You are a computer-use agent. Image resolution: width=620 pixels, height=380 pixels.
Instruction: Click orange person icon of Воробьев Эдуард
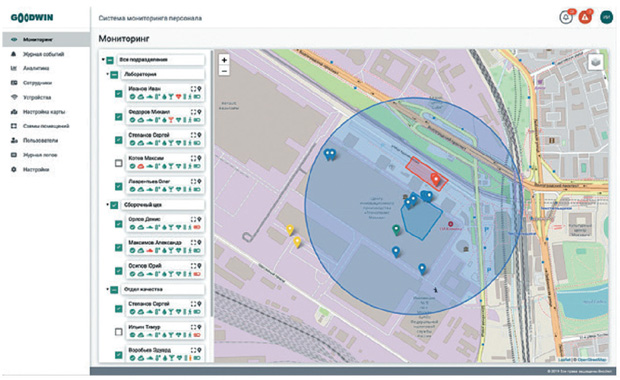(x=190, y=358)
